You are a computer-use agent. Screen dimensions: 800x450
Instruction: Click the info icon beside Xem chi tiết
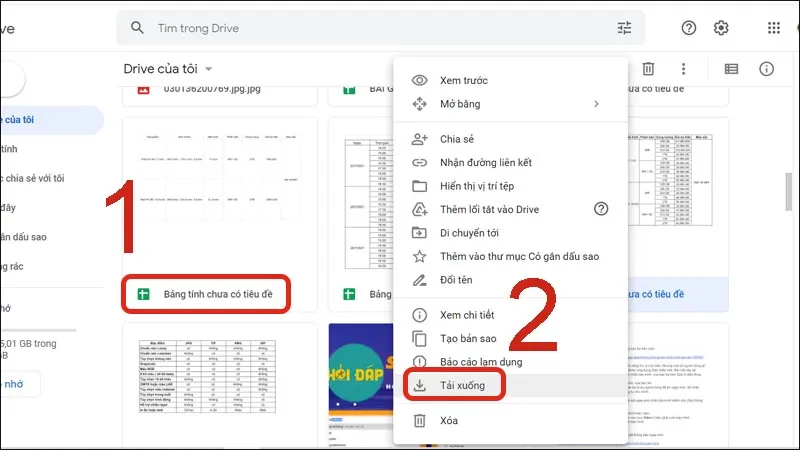[x=419, y=315]
